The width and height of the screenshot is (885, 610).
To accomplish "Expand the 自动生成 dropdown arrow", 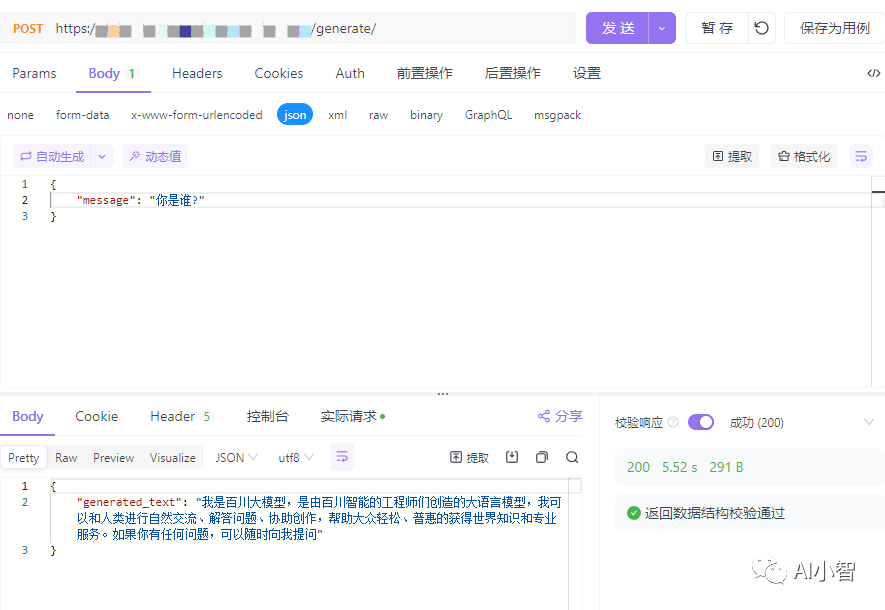I will click(x=102, y=156).
